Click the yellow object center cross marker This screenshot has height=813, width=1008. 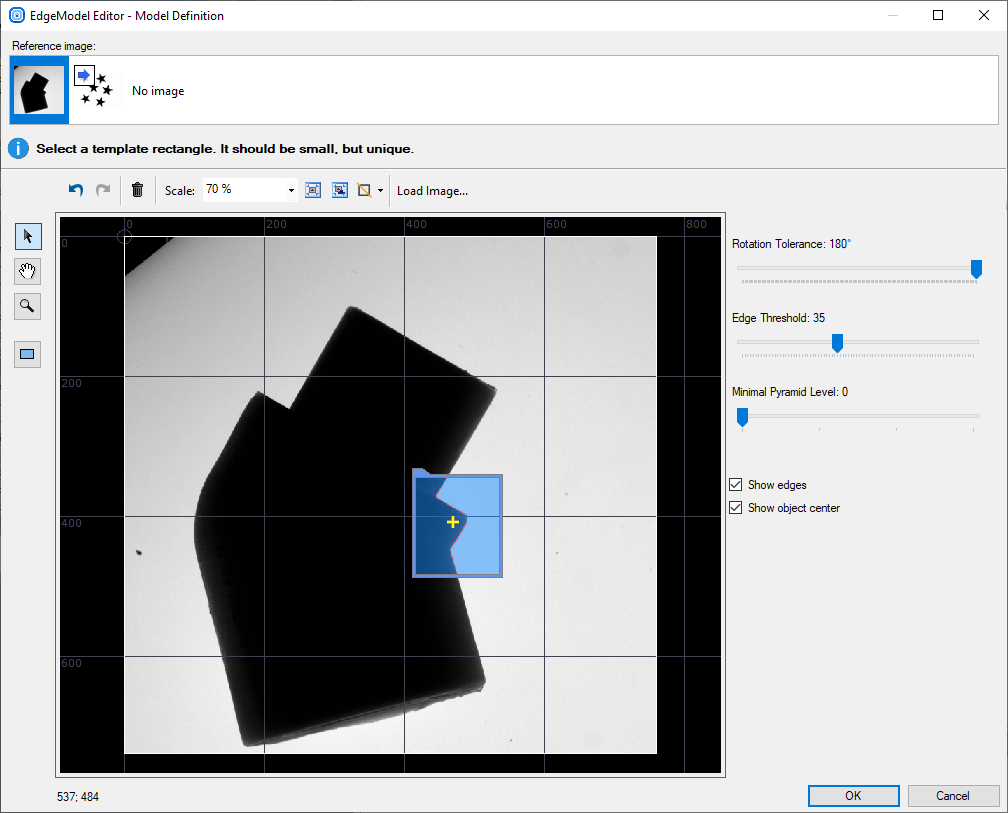[x=453, y=522]
